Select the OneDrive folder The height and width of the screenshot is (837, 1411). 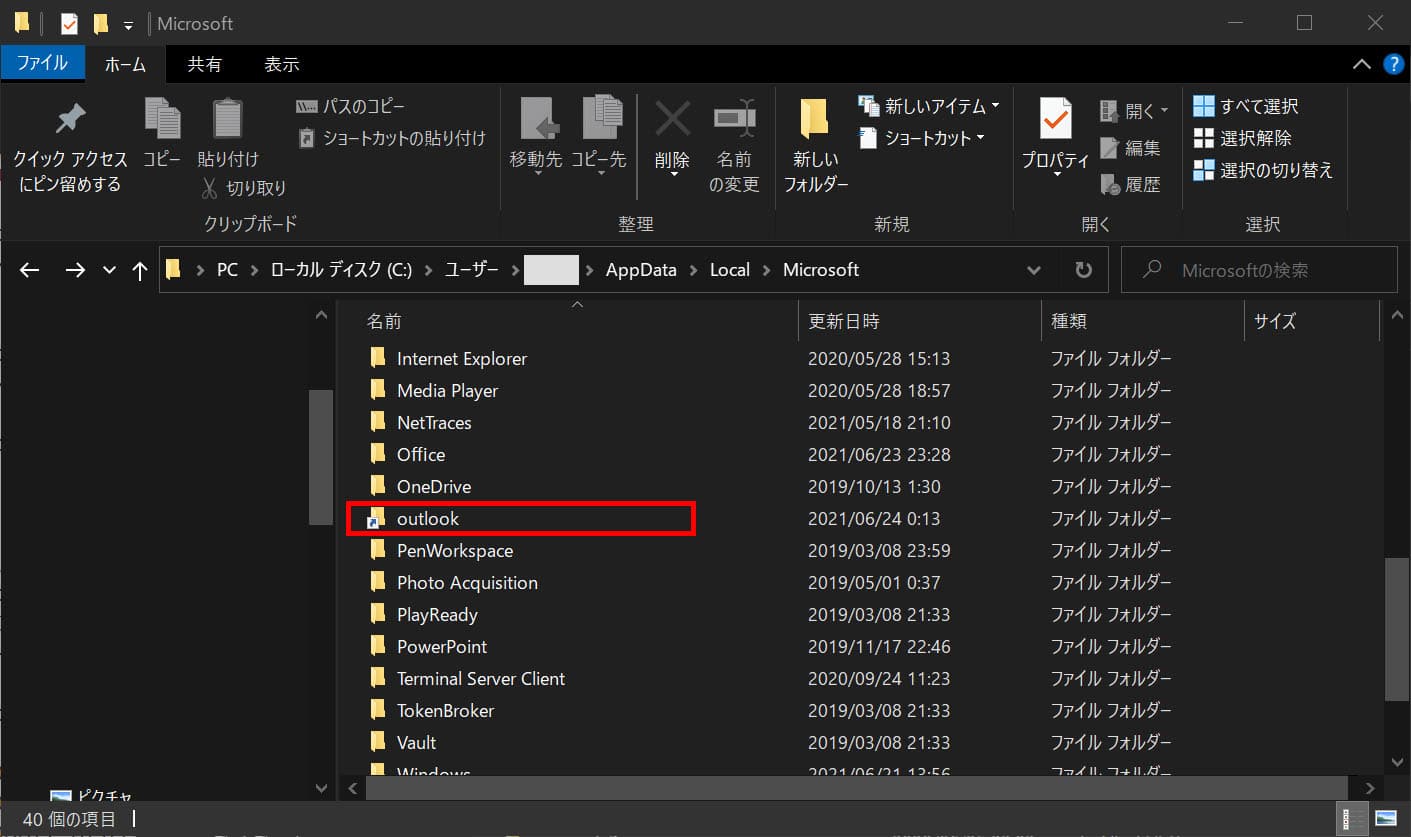click(x=434, y=486)
